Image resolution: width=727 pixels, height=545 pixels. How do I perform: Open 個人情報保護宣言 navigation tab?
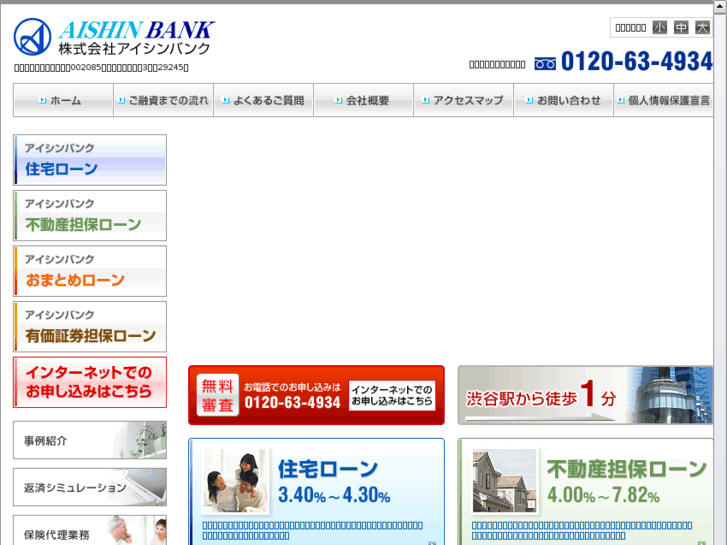[x=663, y=100]
